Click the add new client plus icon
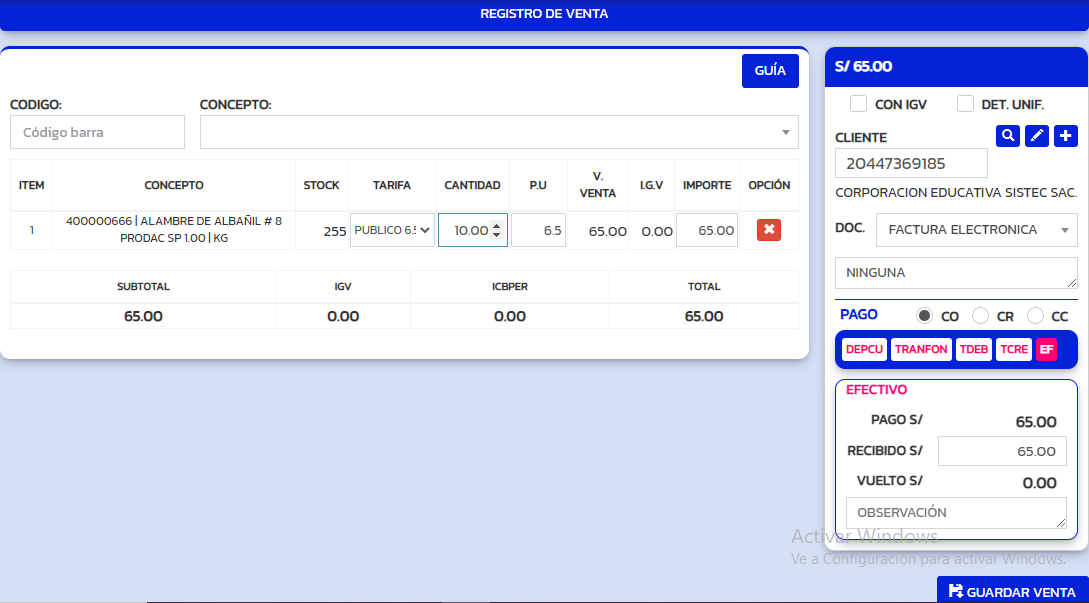 point(1066,136)
